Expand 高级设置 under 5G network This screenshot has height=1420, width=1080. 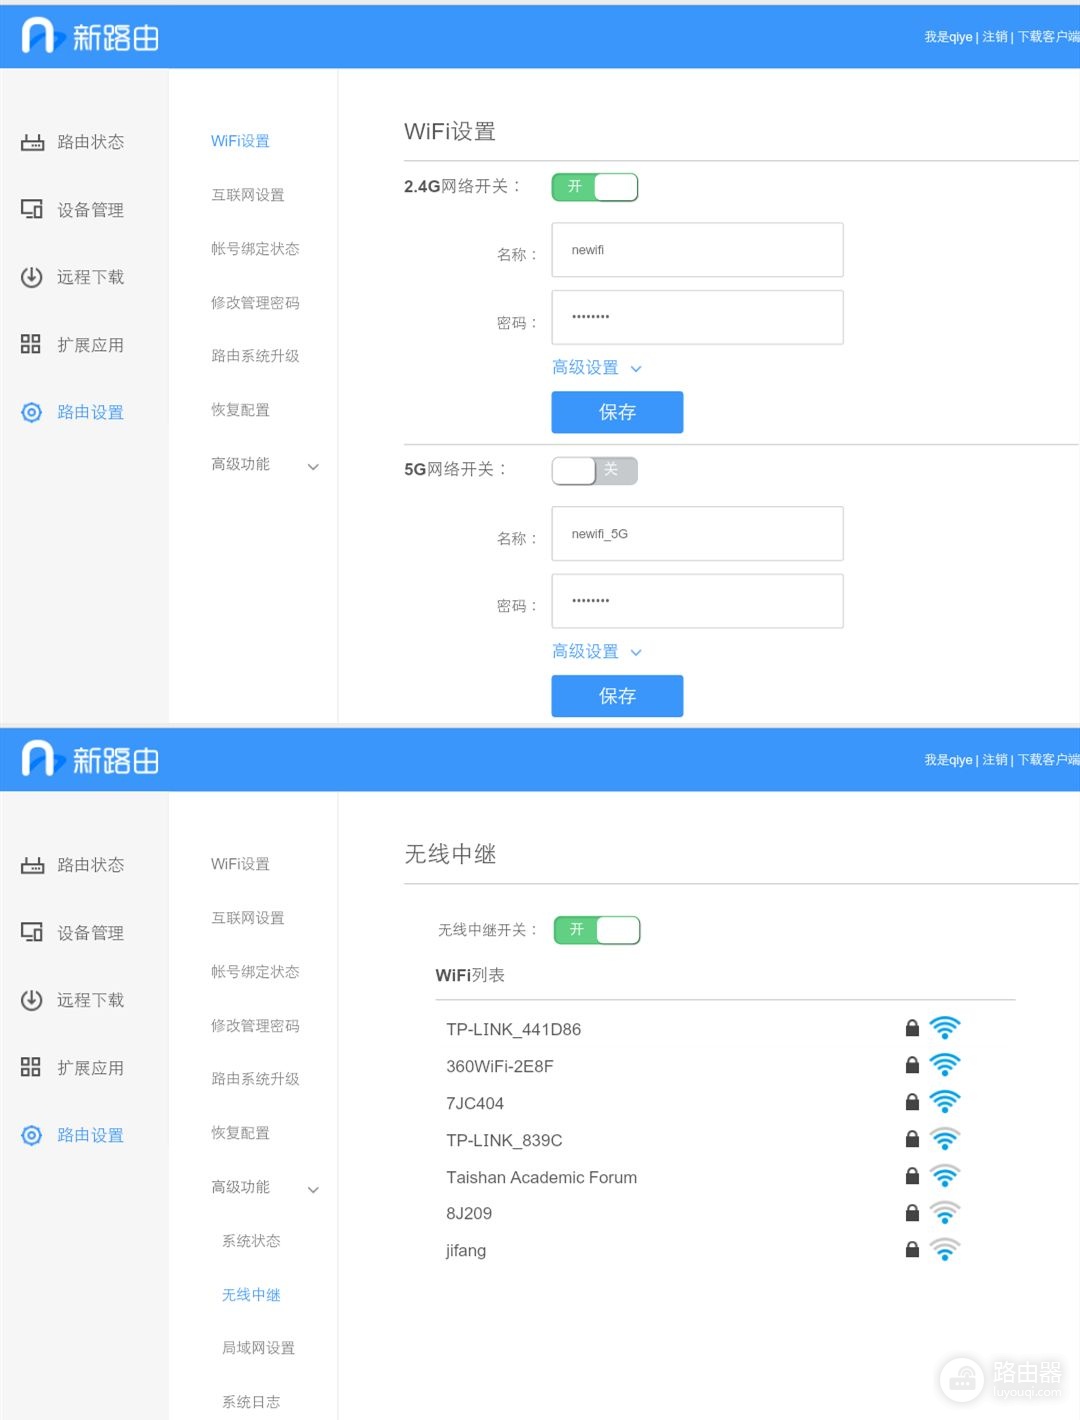click(x=597, y=652)
